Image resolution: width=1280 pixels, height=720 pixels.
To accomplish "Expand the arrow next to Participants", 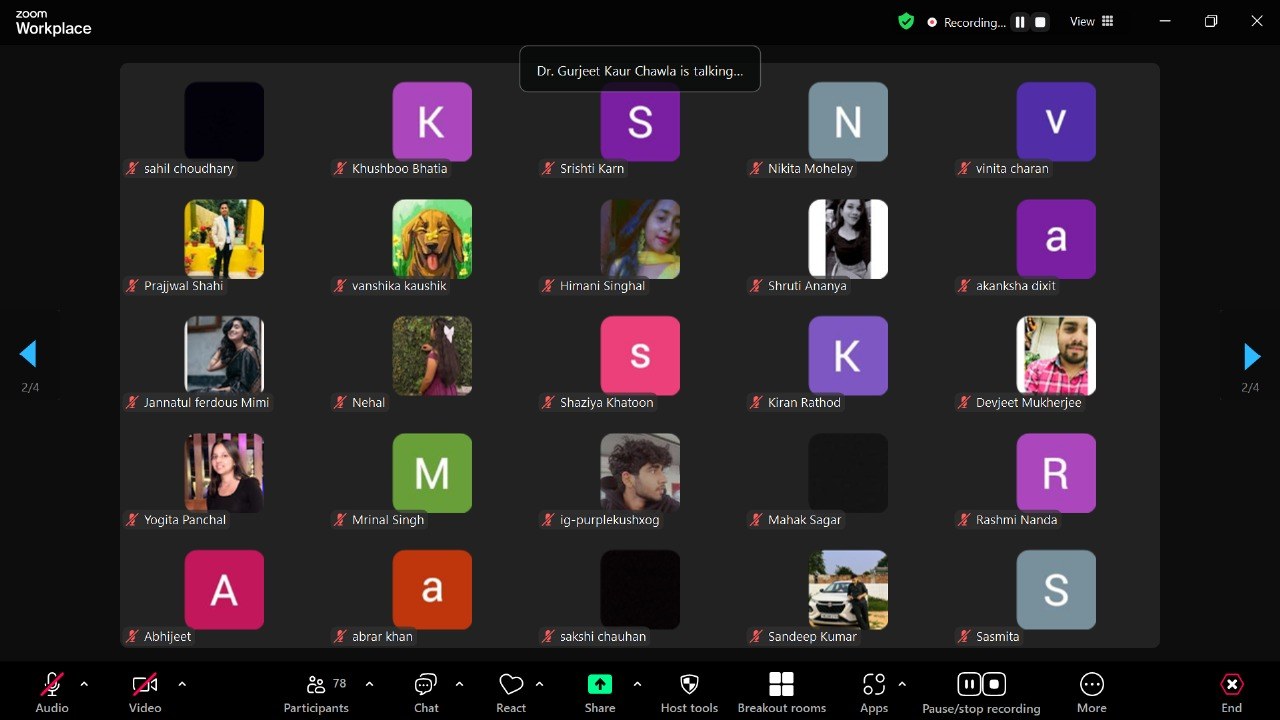I will click(369, 684).
